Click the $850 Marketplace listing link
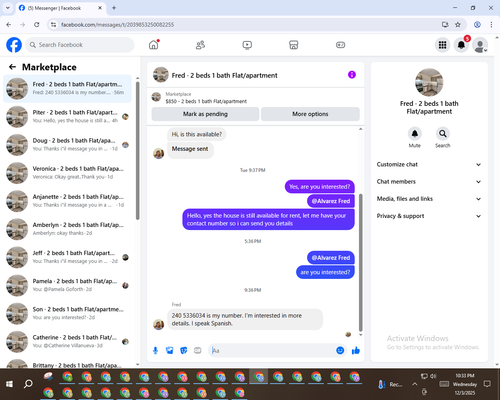Image resolution: width=500 pixels, height=400 pixels. pyautogui.click(x=206, y=101)
